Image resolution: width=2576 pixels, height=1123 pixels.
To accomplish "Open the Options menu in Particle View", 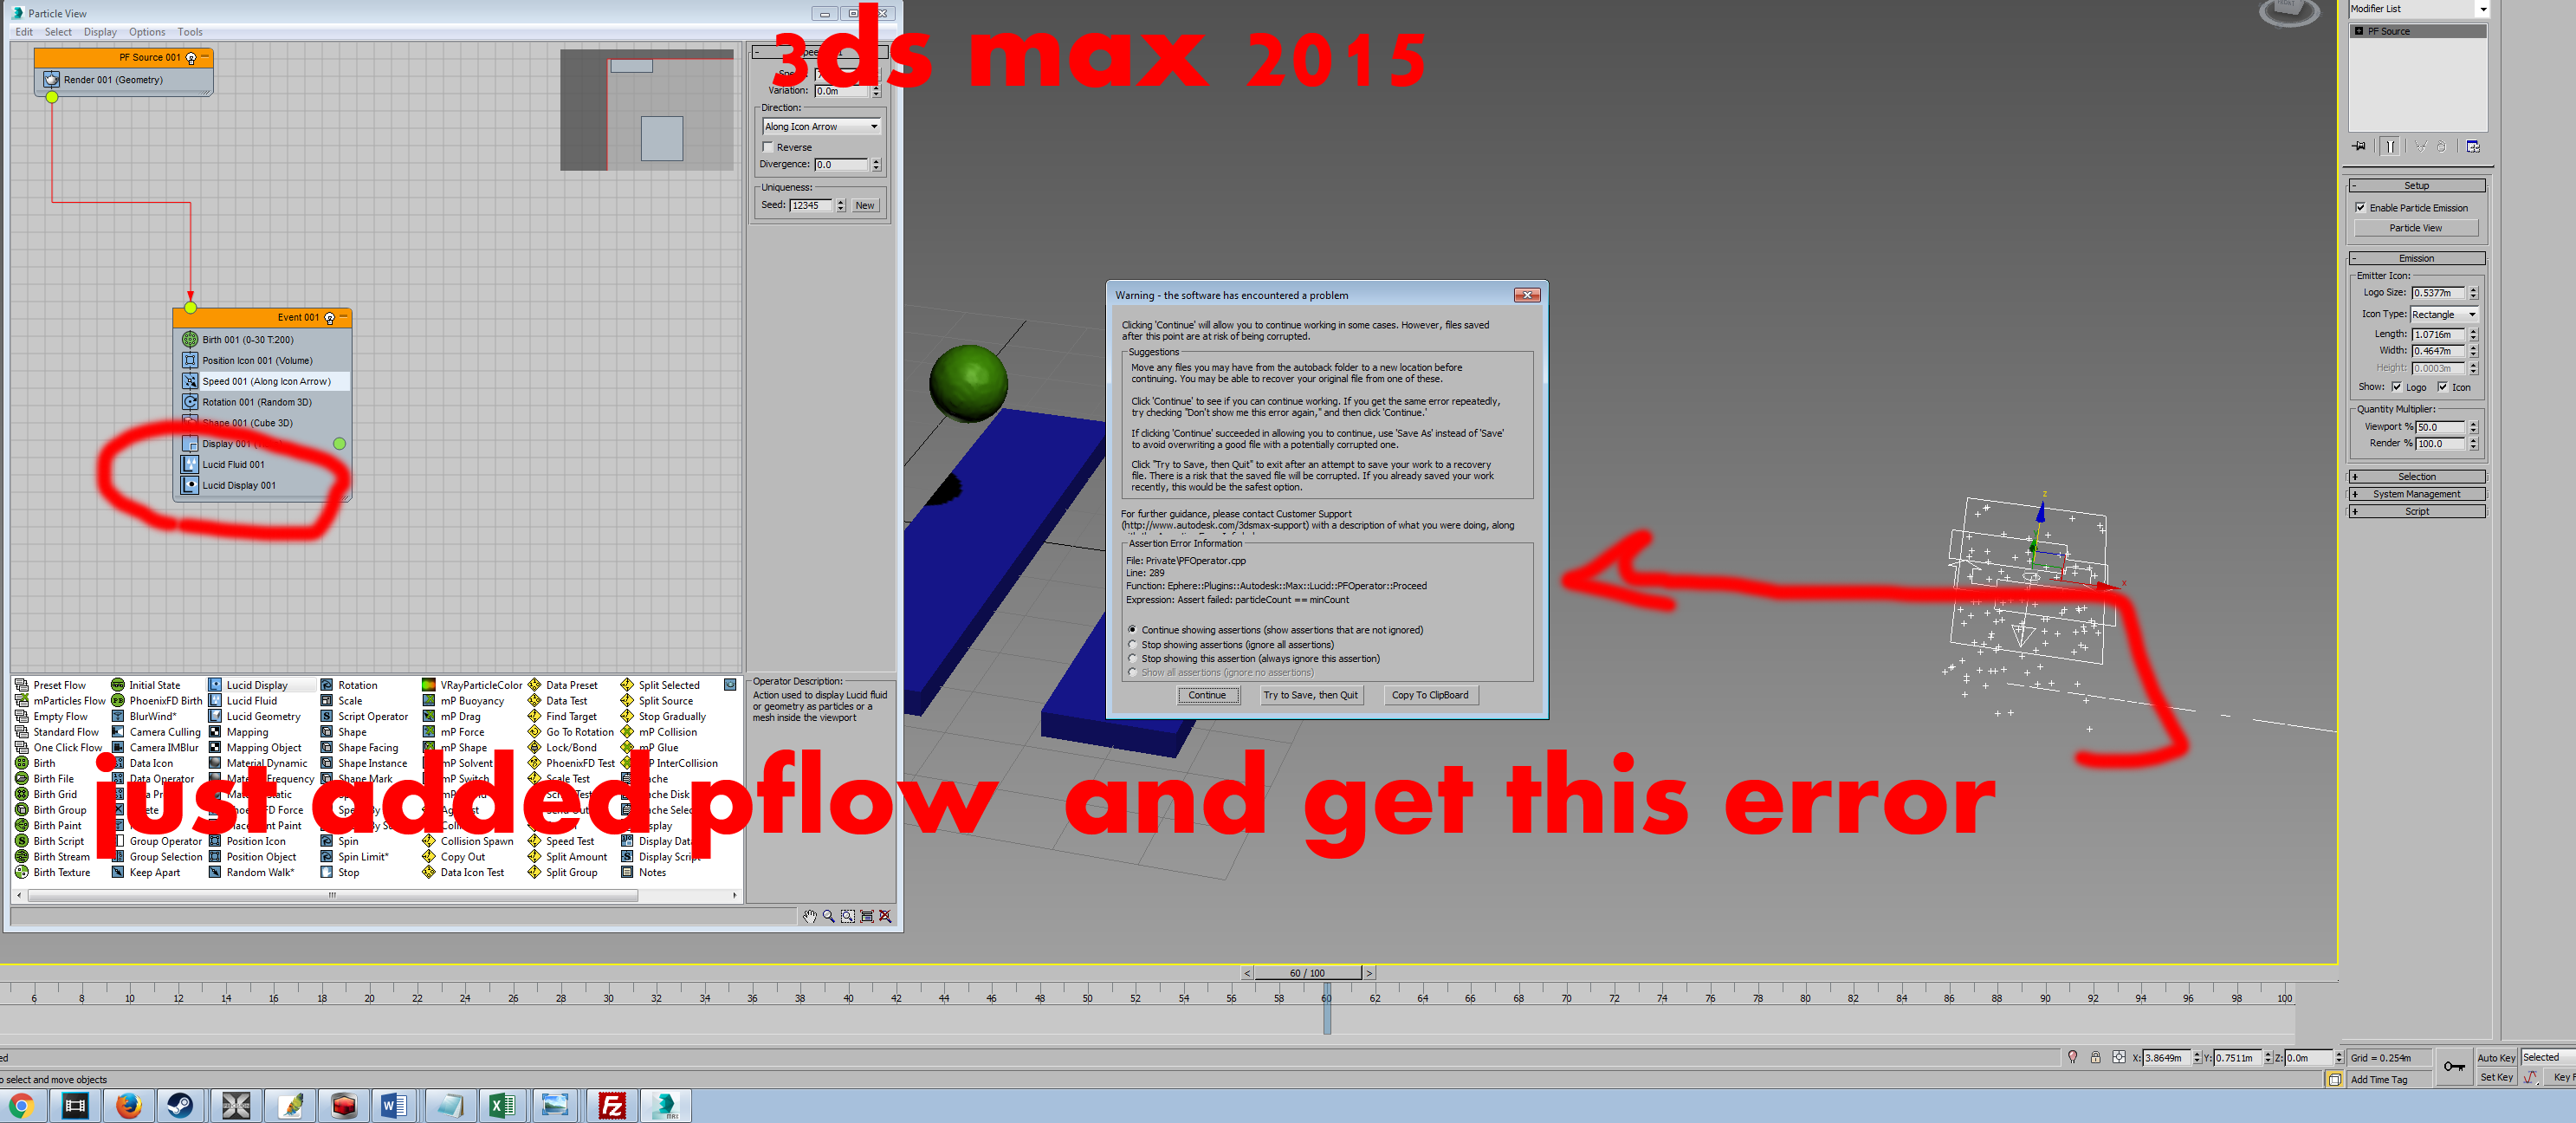I will point(147,32).
